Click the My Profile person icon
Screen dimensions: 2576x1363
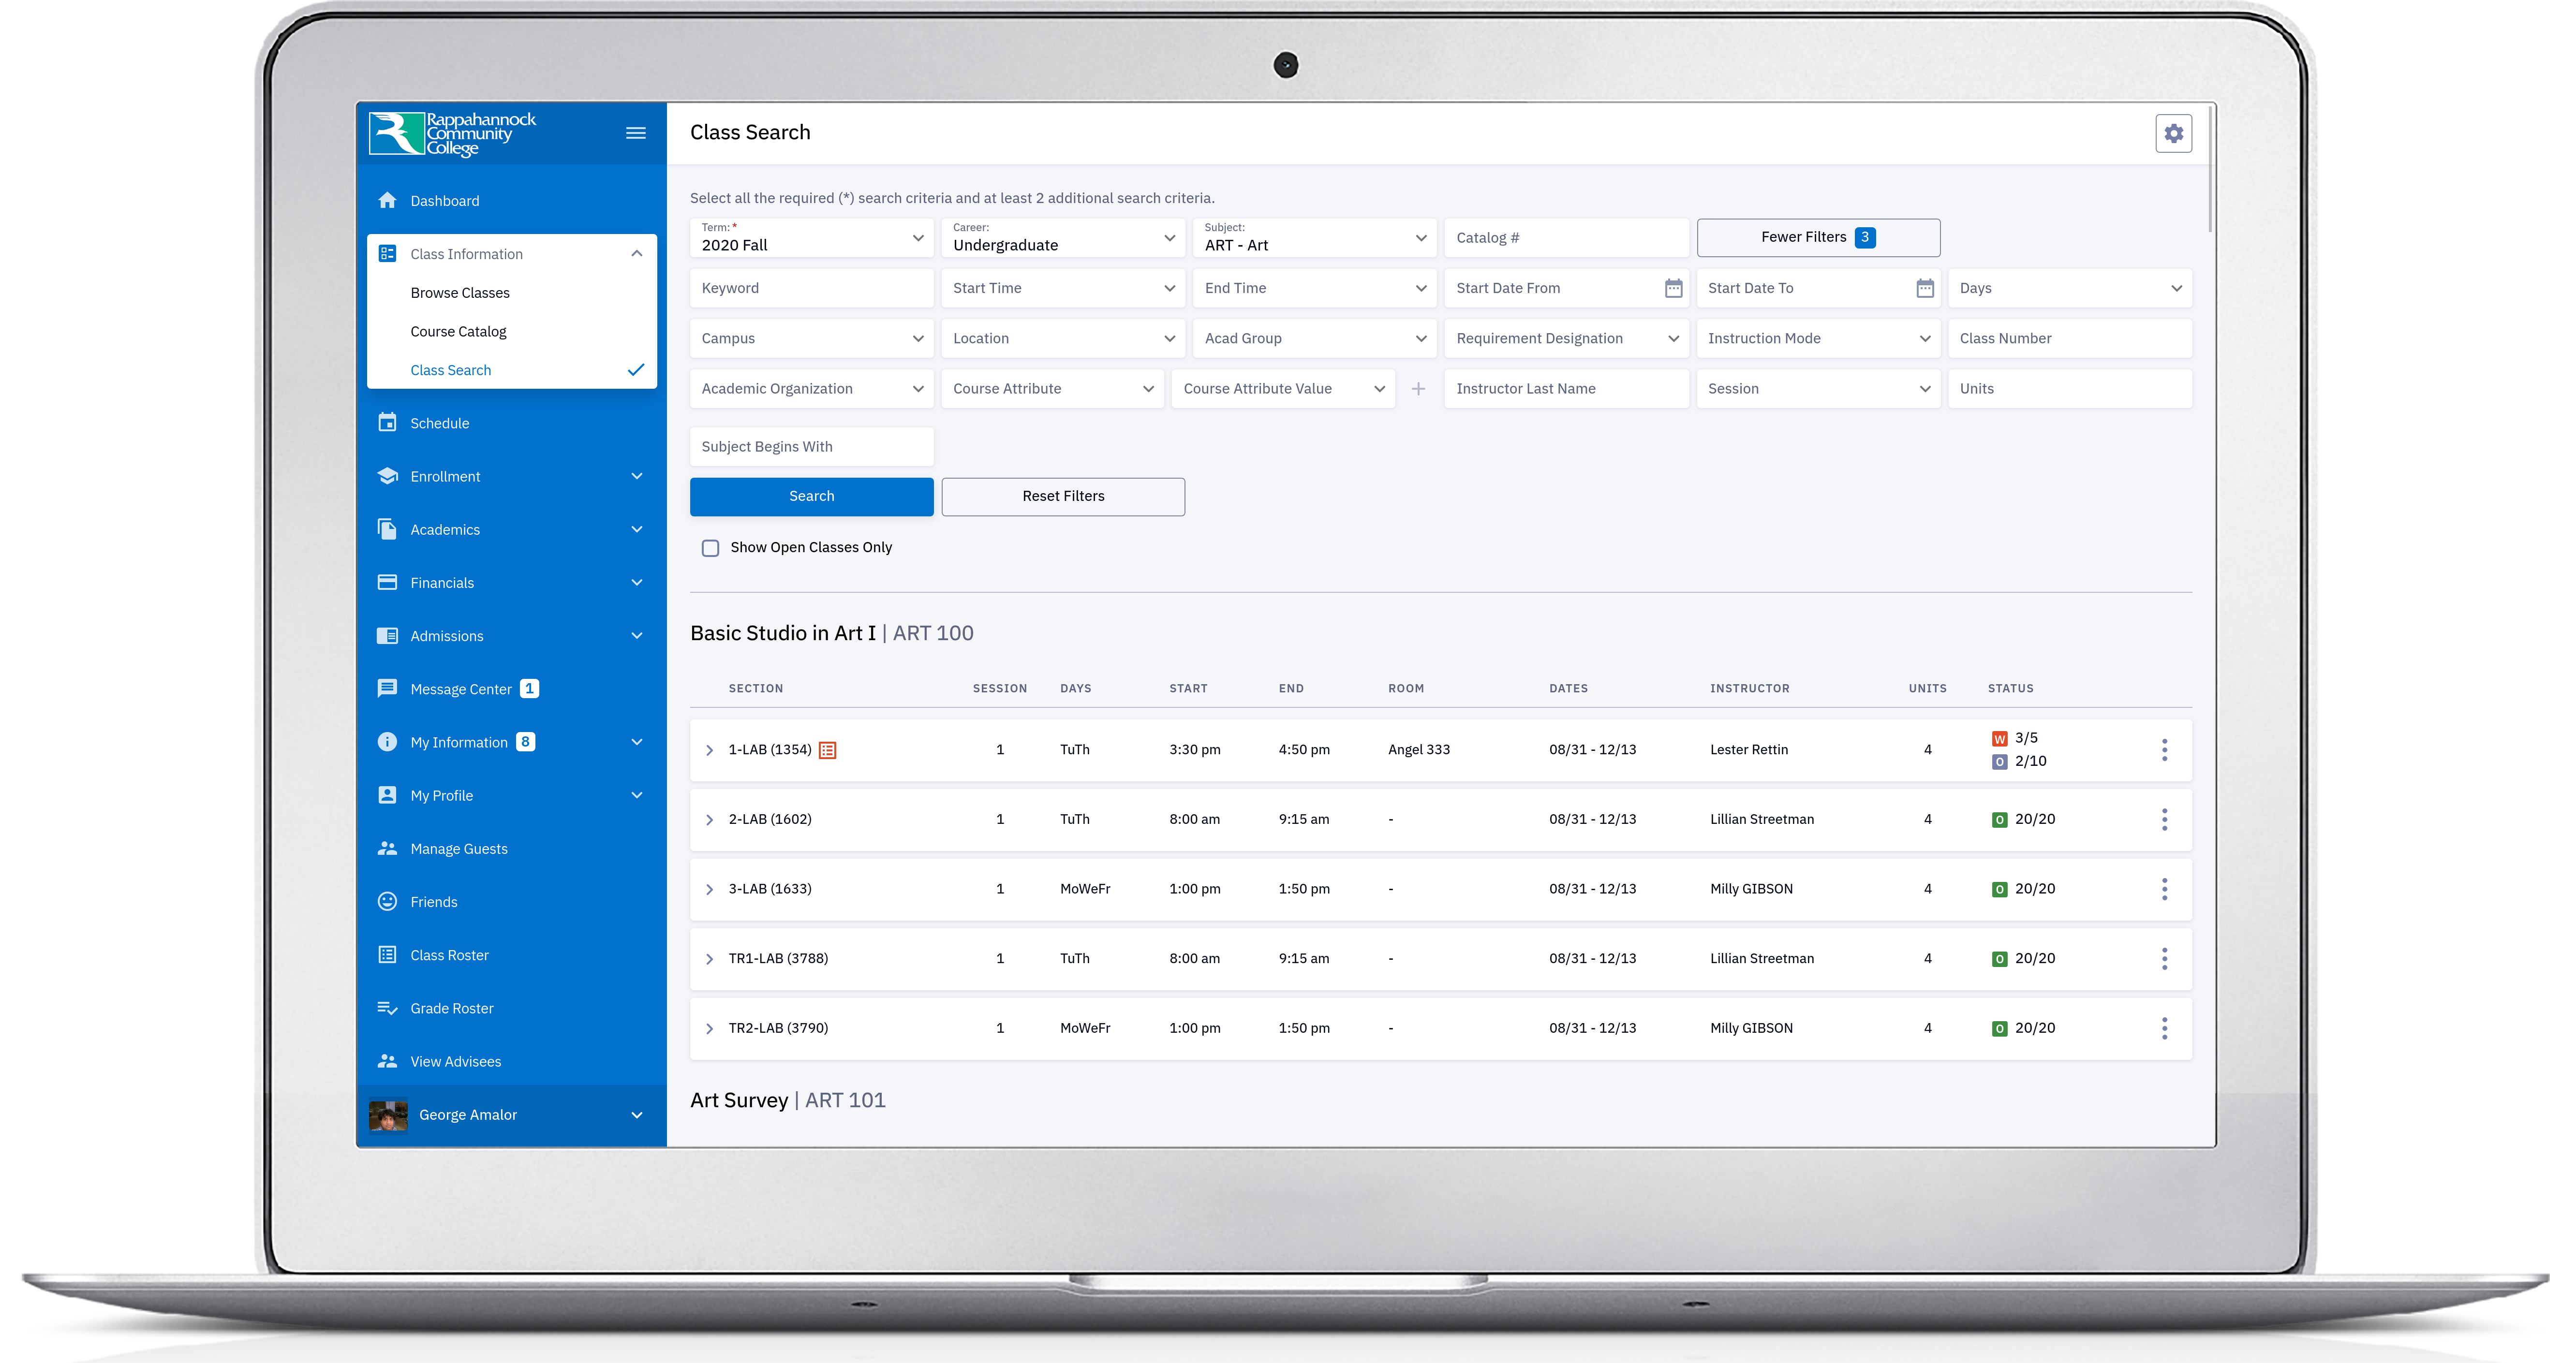388,794
